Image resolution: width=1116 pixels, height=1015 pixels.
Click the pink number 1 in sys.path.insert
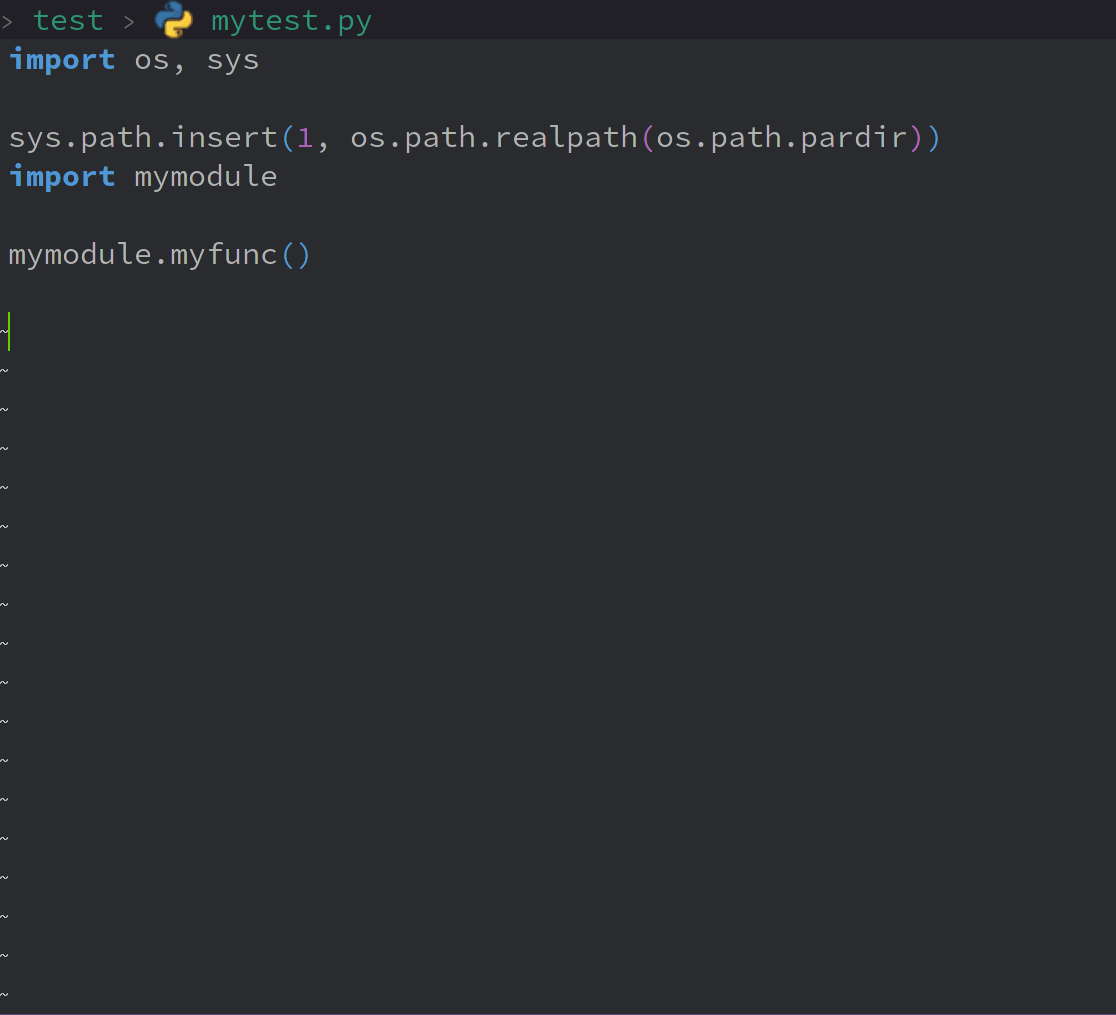pos(302,137)
